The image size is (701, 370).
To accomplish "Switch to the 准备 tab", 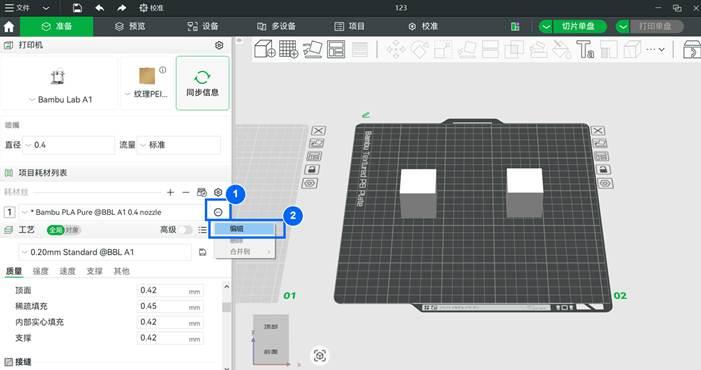I will 57,26.
